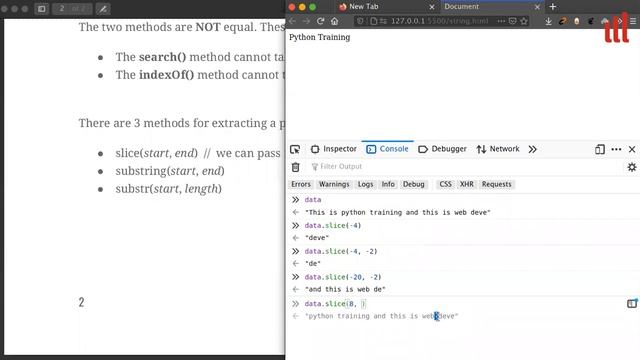Image resolution: width=640 pixels, height=360 pixels.
Task: Bookmark this page with the star icon
Action: coord(524,21)
